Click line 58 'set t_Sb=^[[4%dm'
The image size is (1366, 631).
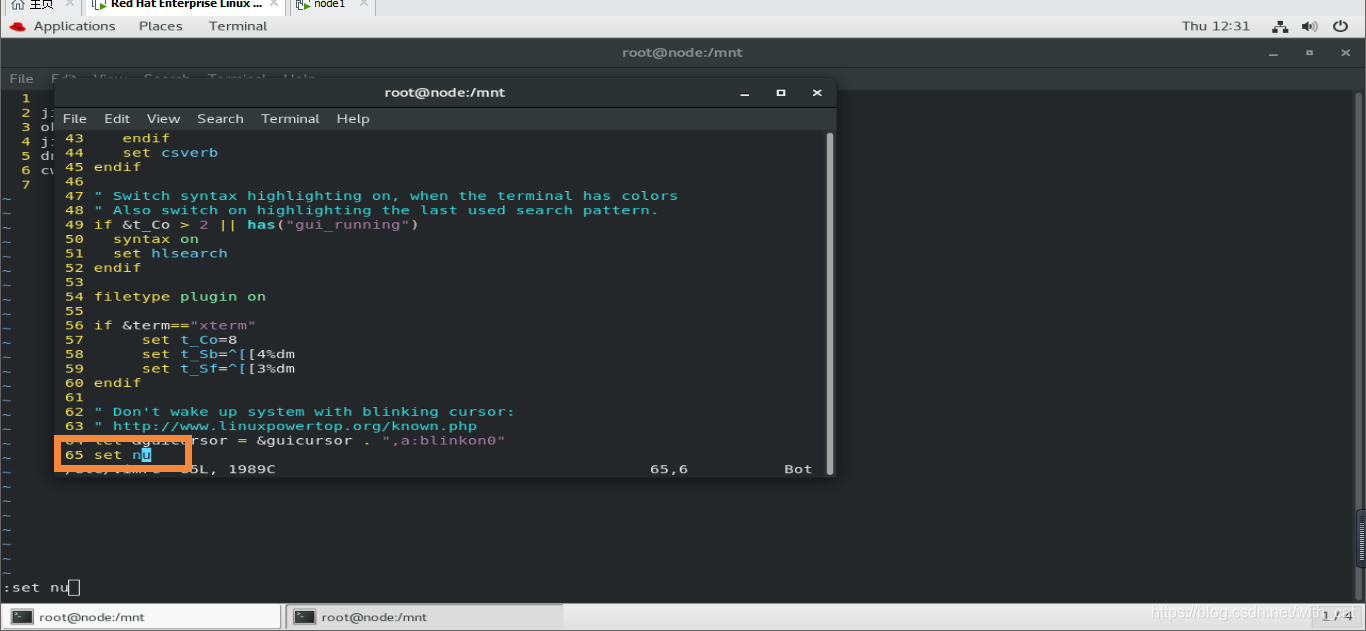pos(218,354)
